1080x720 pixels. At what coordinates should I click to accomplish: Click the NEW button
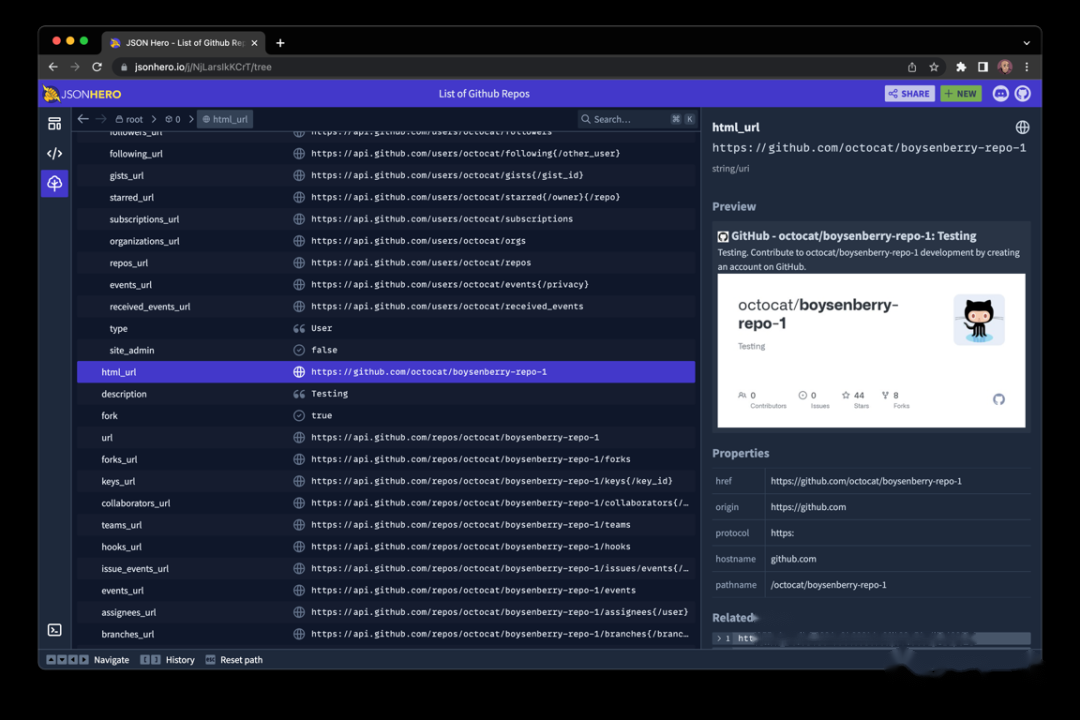click(x=961, y=94)
